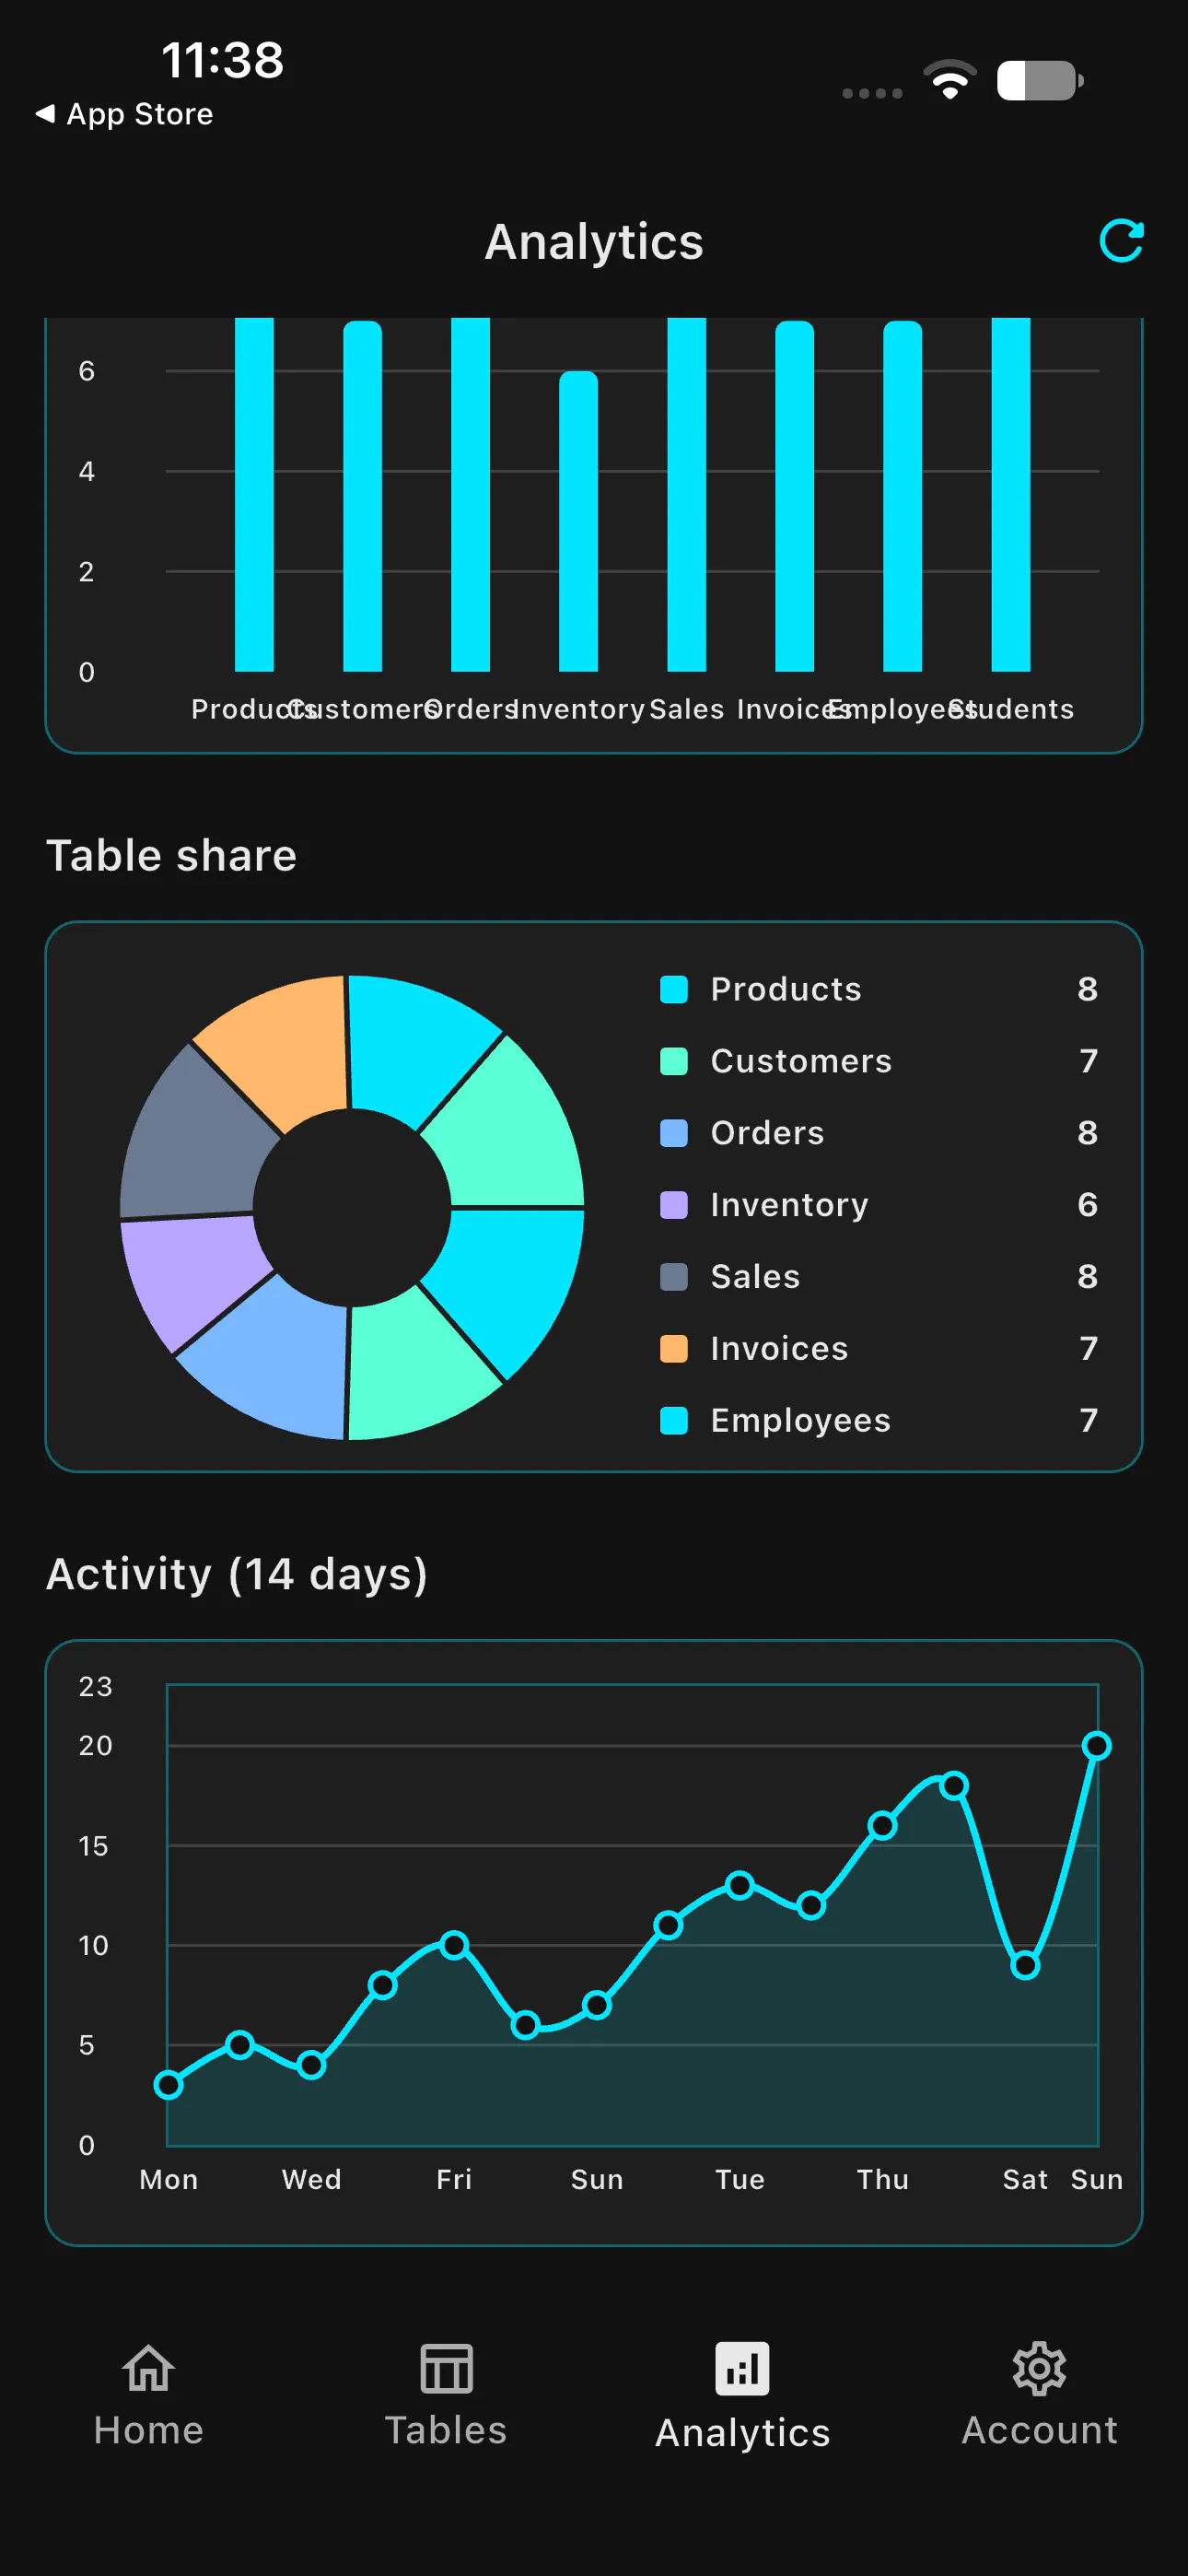
Task: Tap the Students bar in bar chart
Action: [x=1010, y=495]
